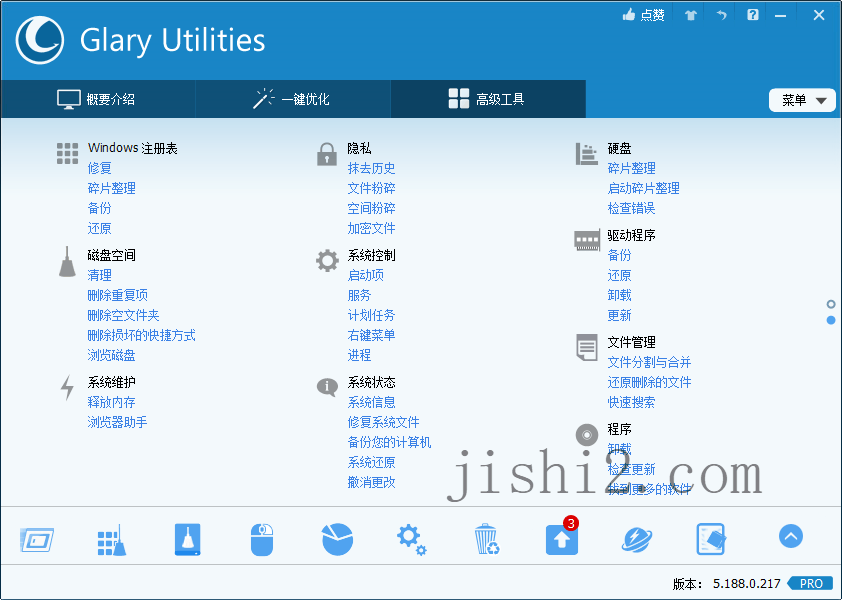The height and width of the screenshot is (600, 842).
Task: Click the 文件管理 document icon
Action: pyautogui.click(x=586, y=348)
